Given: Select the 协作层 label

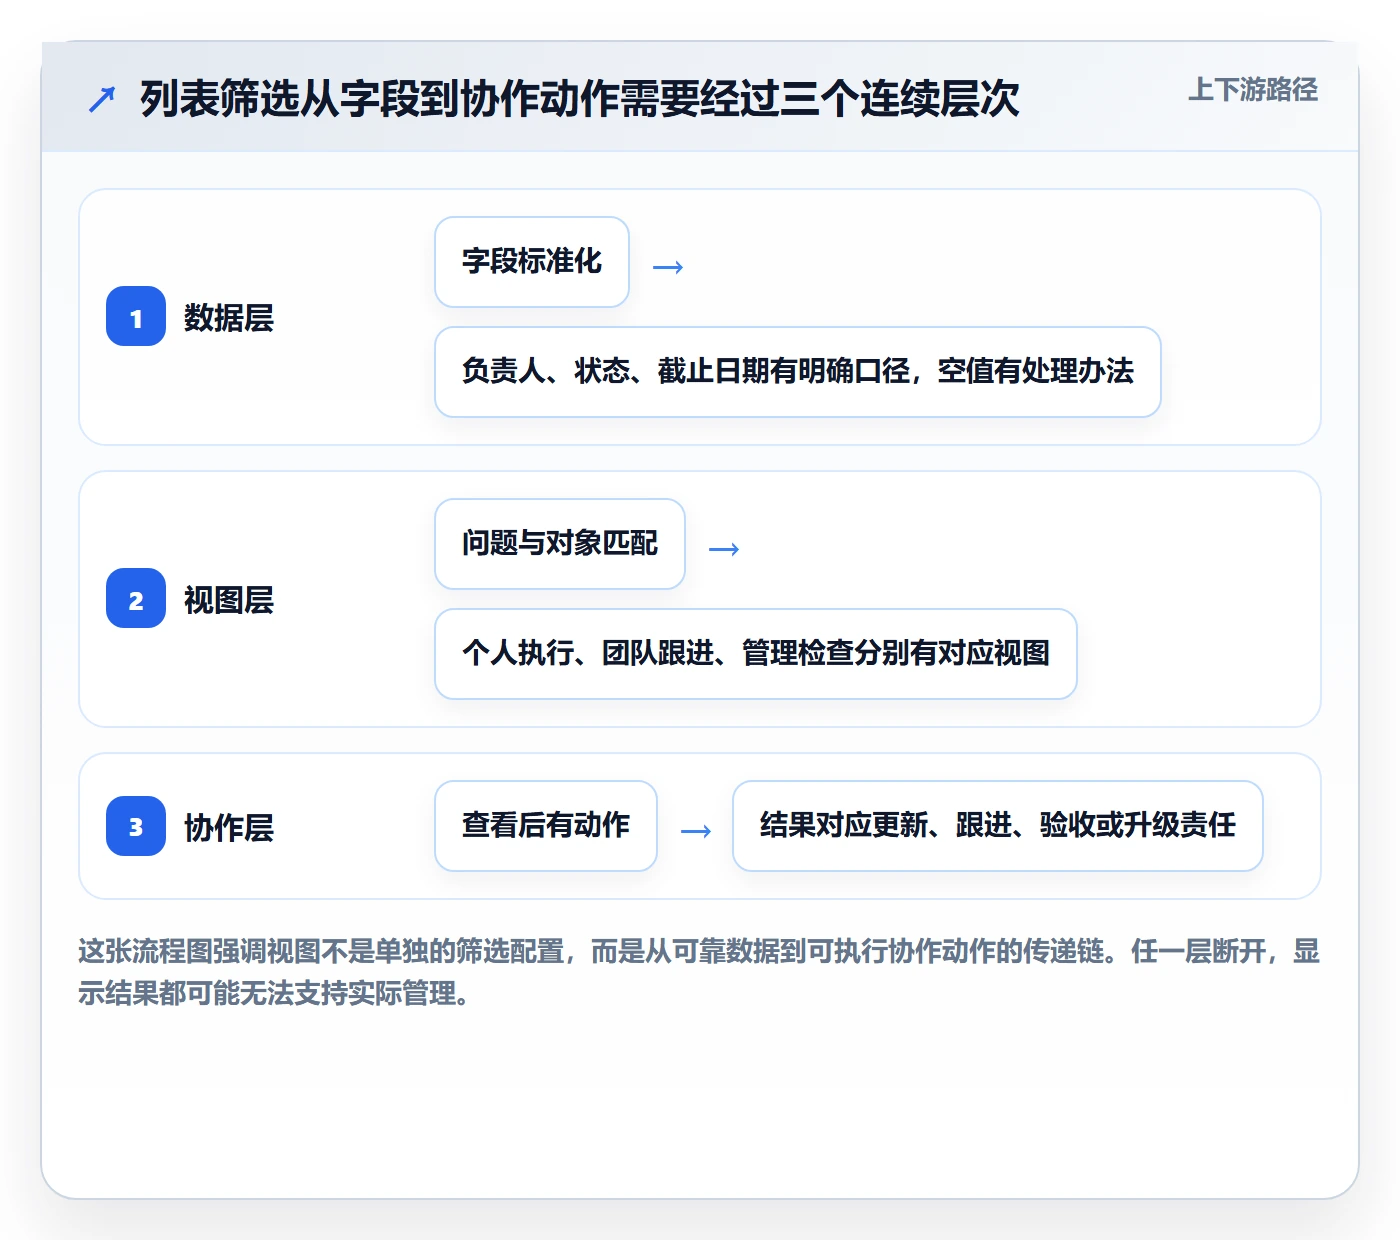Looking at the screenshot, I should [229, 828].
